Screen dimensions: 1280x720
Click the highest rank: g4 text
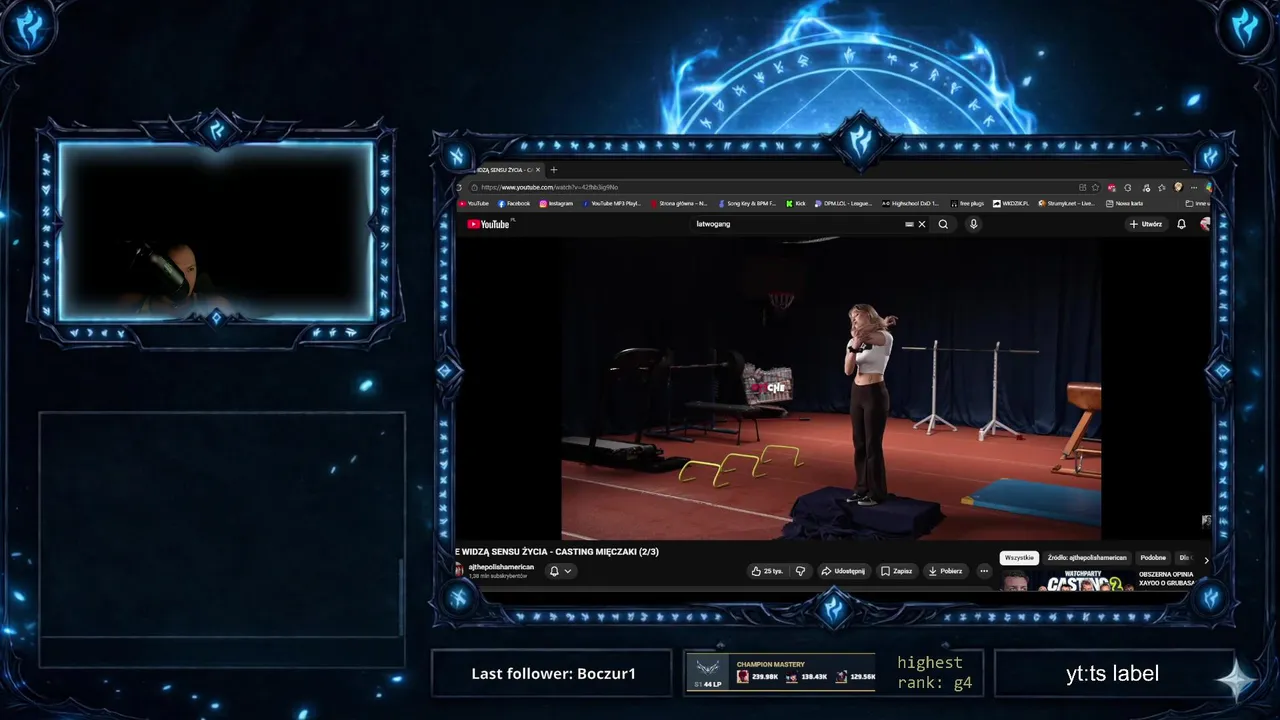(934, 673)
